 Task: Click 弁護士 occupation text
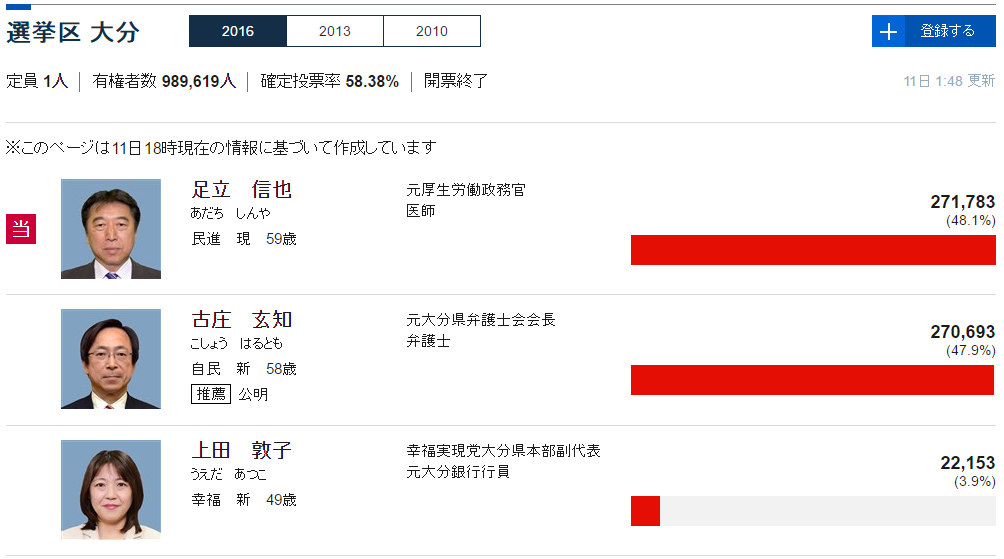[428, 341]
